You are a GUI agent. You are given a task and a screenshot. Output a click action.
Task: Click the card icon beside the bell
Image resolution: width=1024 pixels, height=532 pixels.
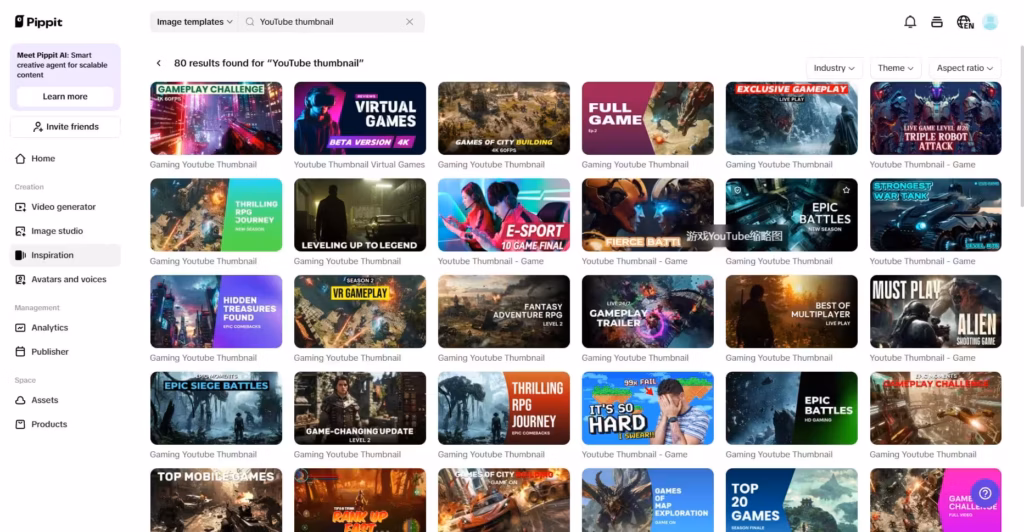[x=937, y=22]
